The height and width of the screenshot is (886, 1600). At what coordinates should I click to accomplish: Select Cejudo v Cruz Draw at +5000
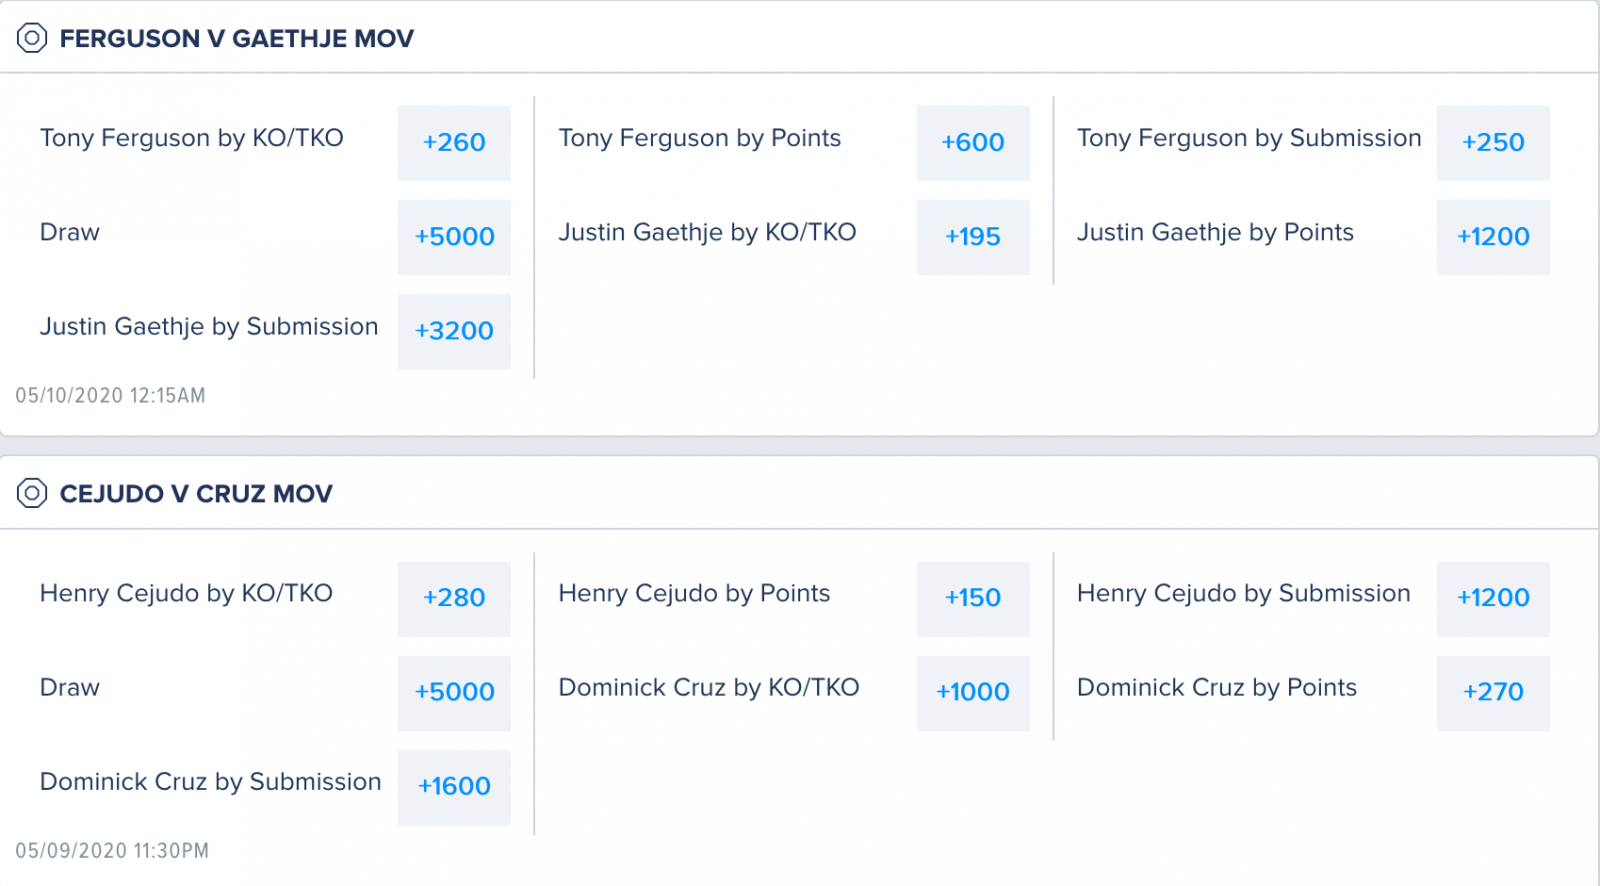click(454, 693)
